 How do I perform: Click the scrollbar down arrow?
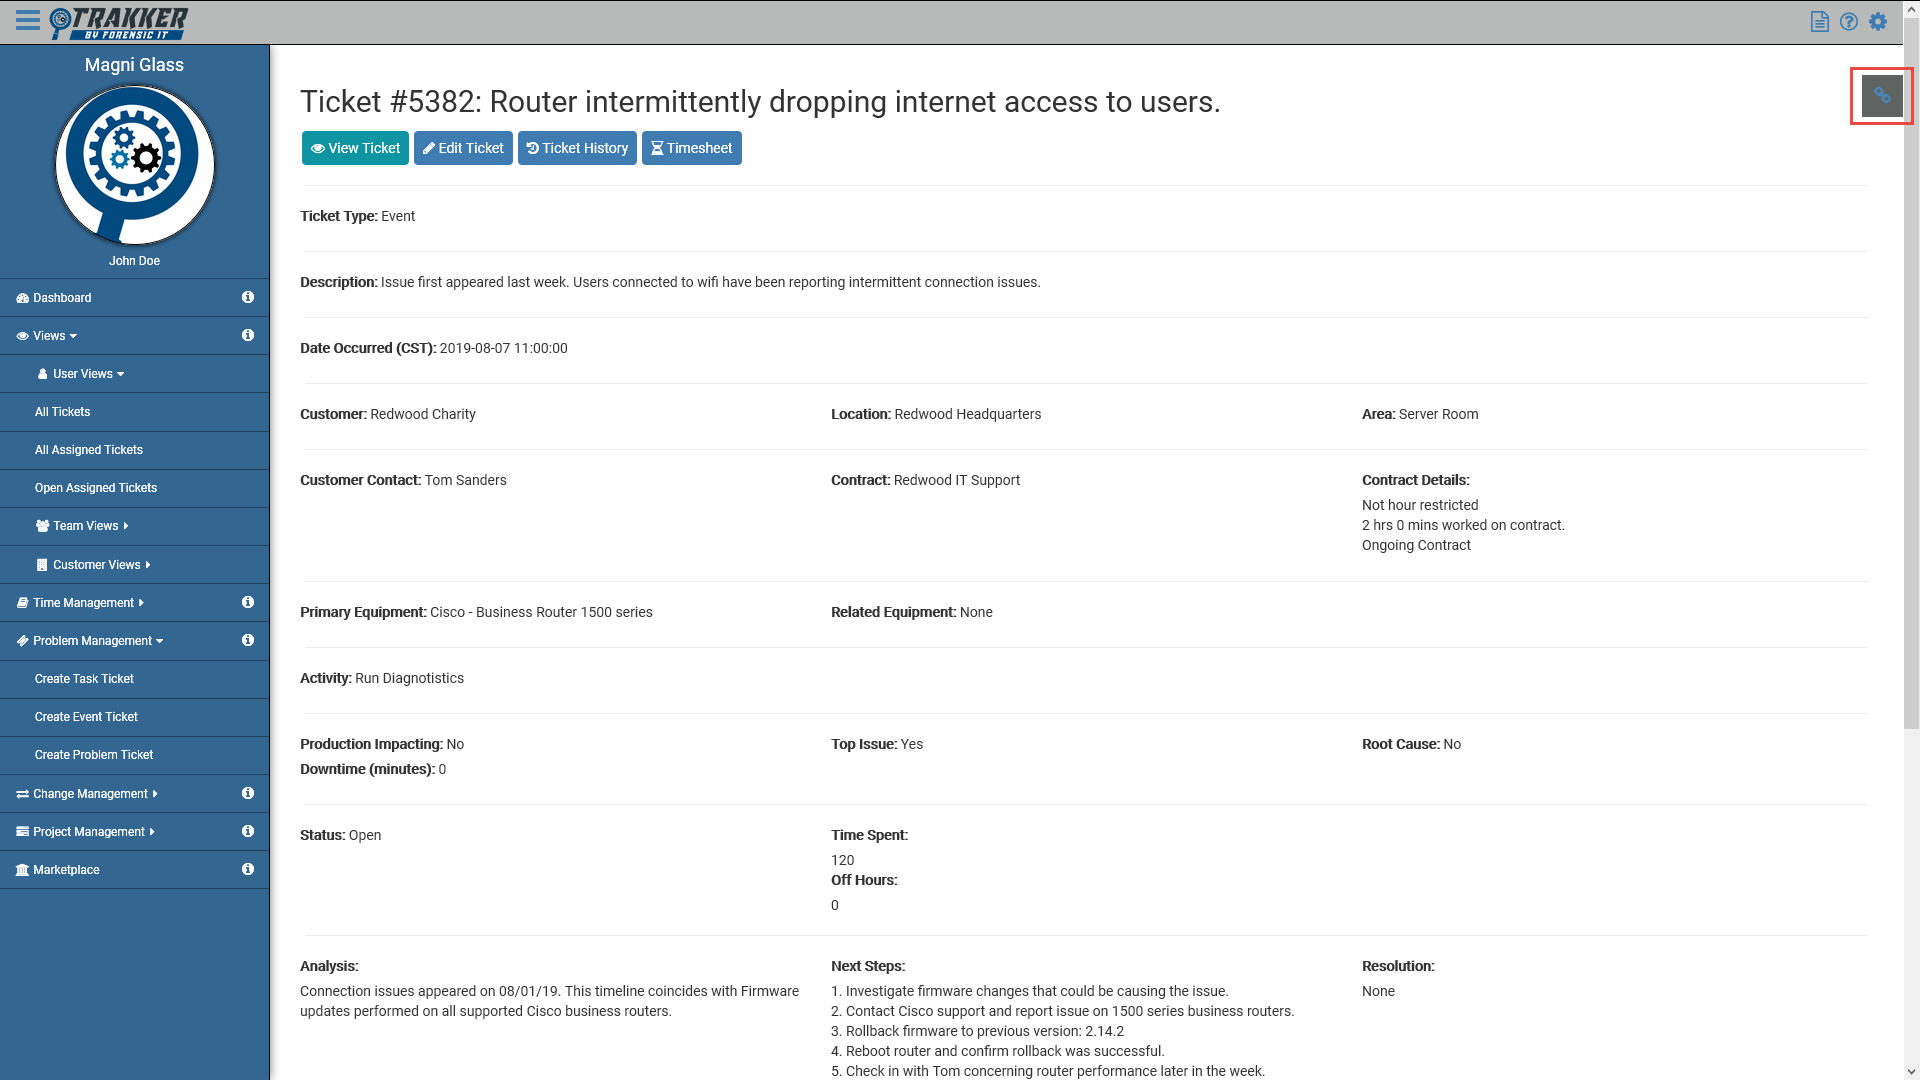[1911, 1071]
